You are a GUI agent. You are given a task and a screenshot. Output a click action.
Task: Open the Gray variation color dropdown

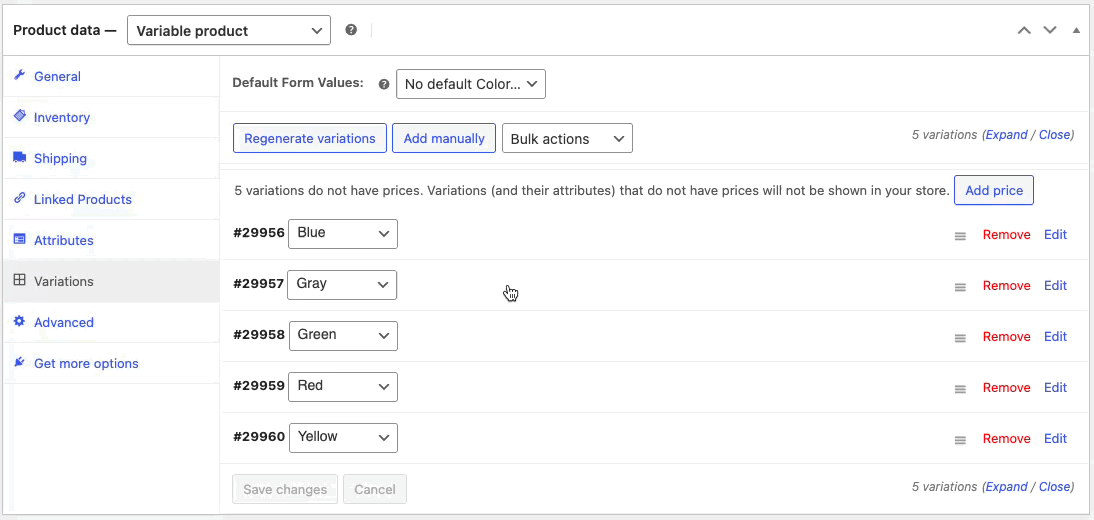342,285
